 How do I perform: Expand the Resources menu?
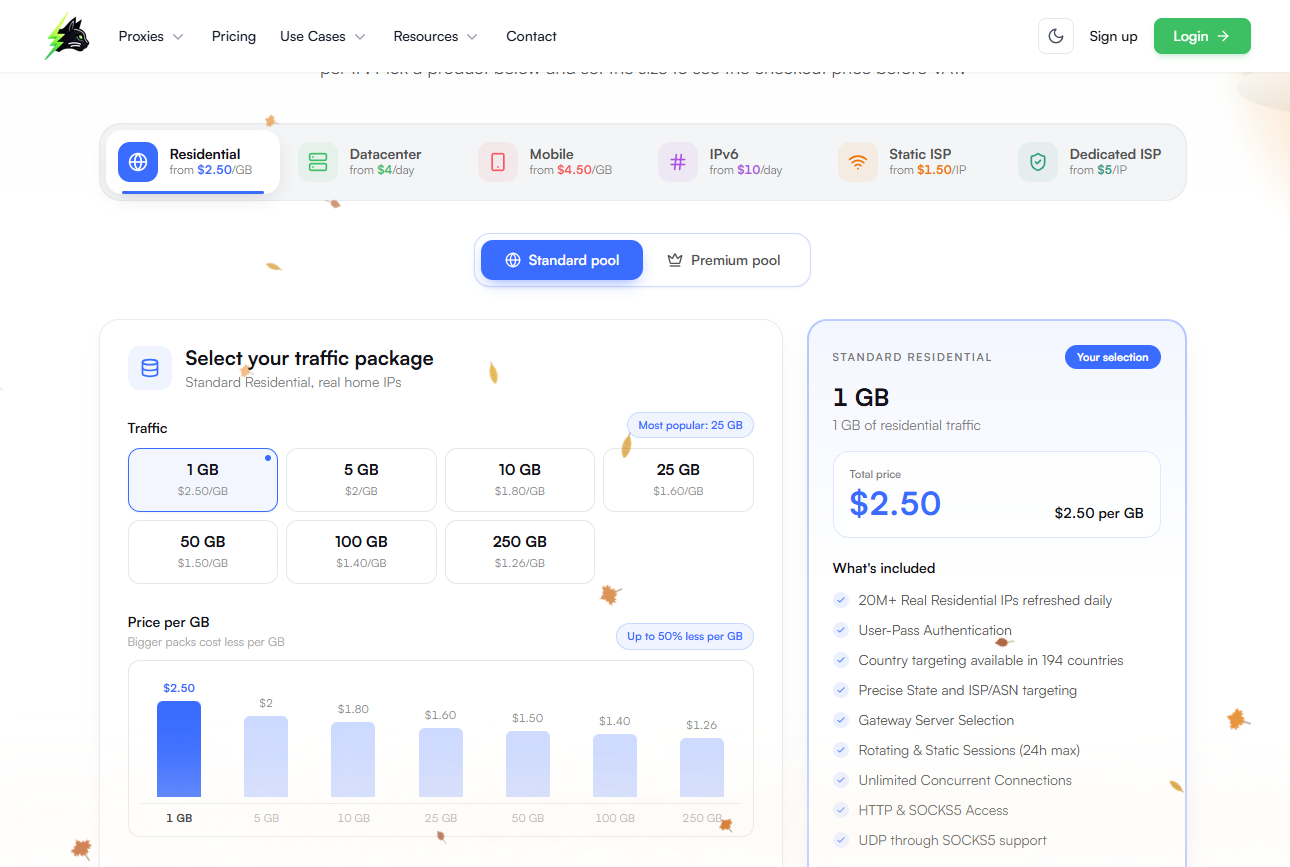[x=436, y=36]
